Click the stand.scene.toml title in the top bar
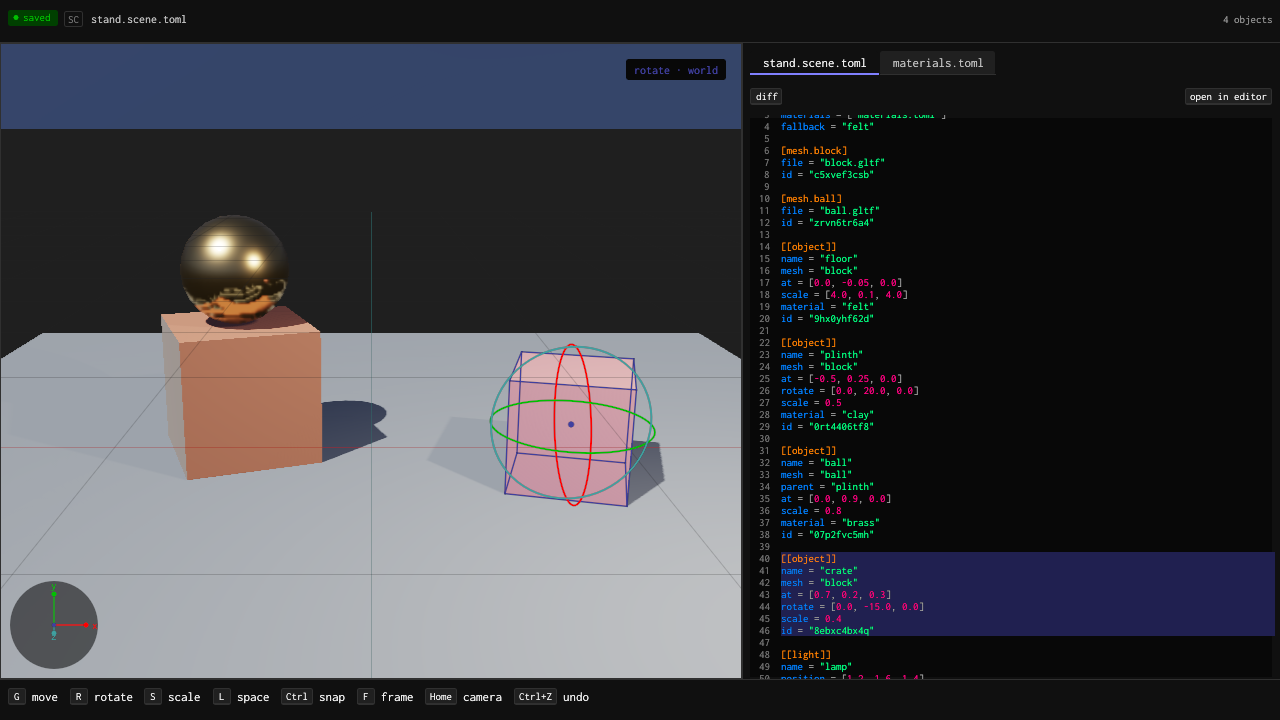 tap(139, 19)
